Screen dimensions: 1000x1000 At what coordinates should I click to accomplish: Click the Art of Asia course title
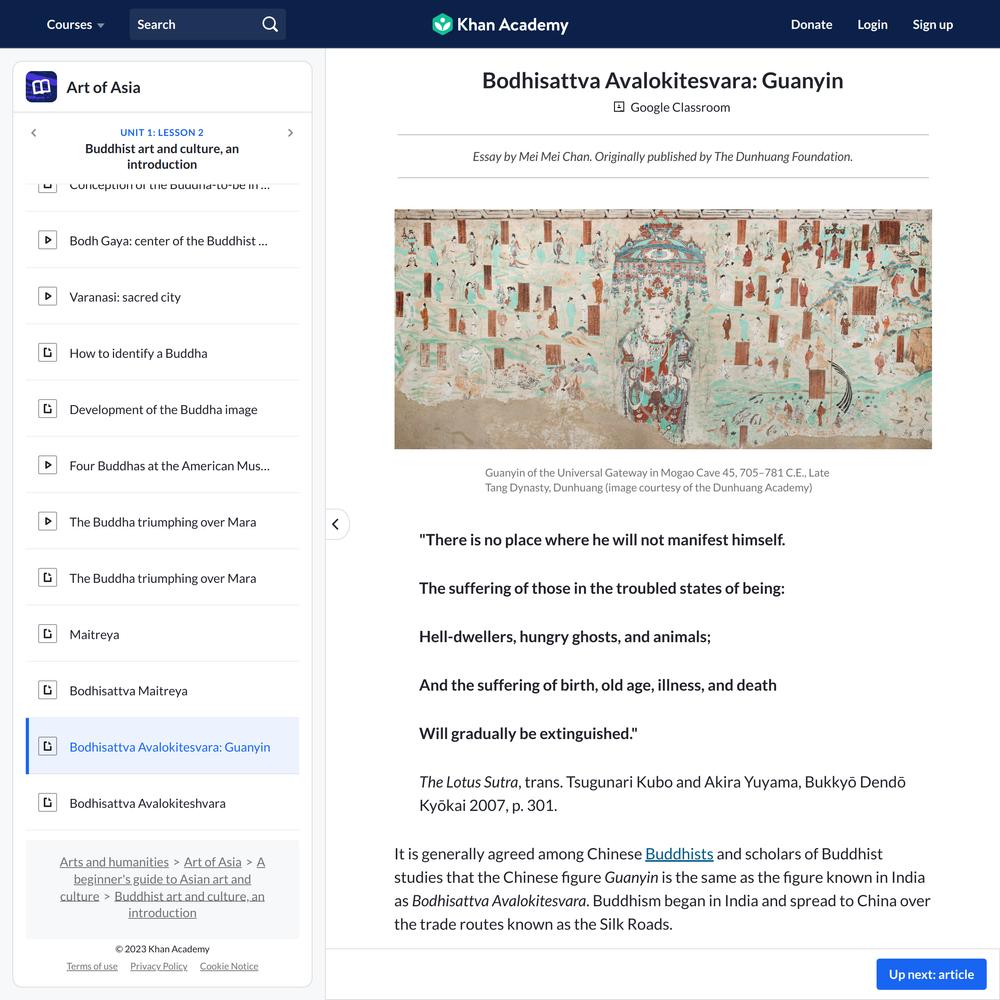103,87
